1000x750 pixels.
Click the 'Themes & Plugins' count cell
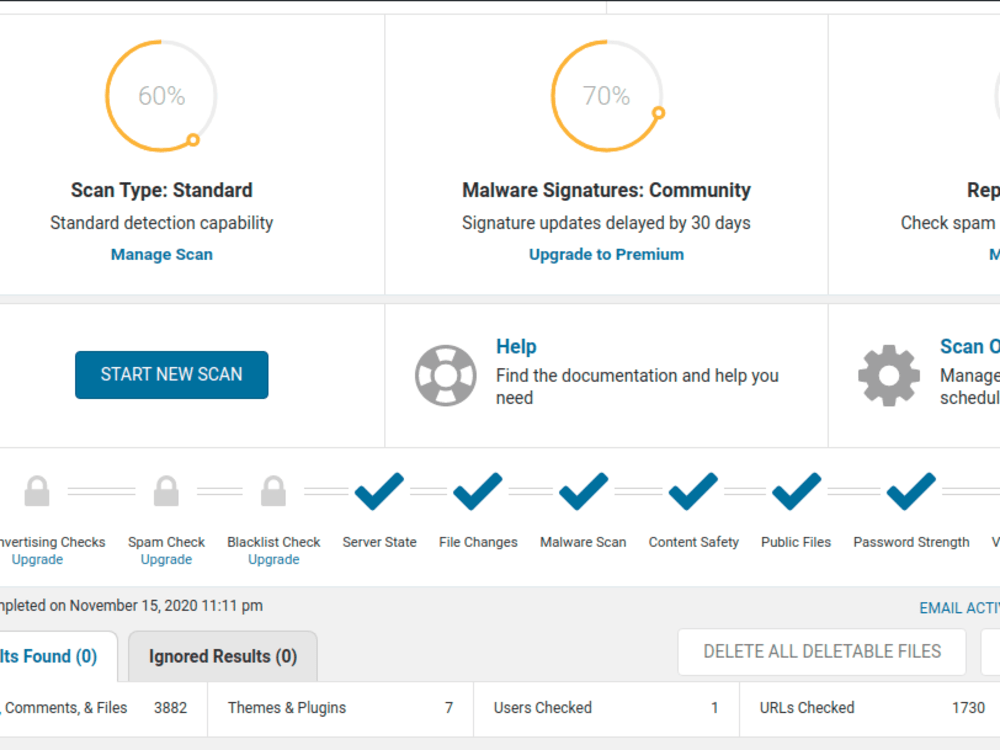tap(341, 708)
